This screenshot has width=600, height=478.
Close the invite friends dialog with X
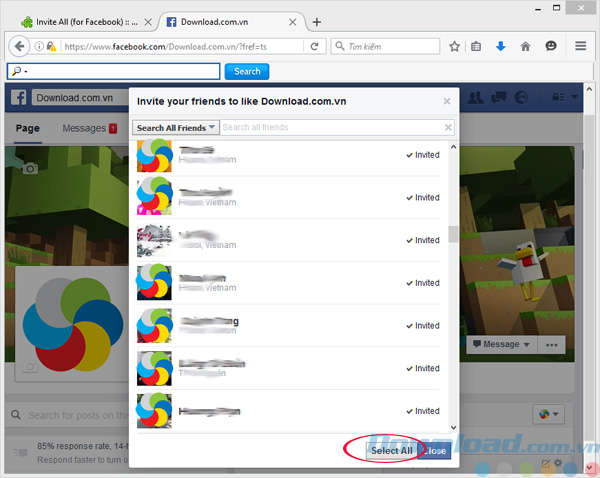(x=447, y=101)
